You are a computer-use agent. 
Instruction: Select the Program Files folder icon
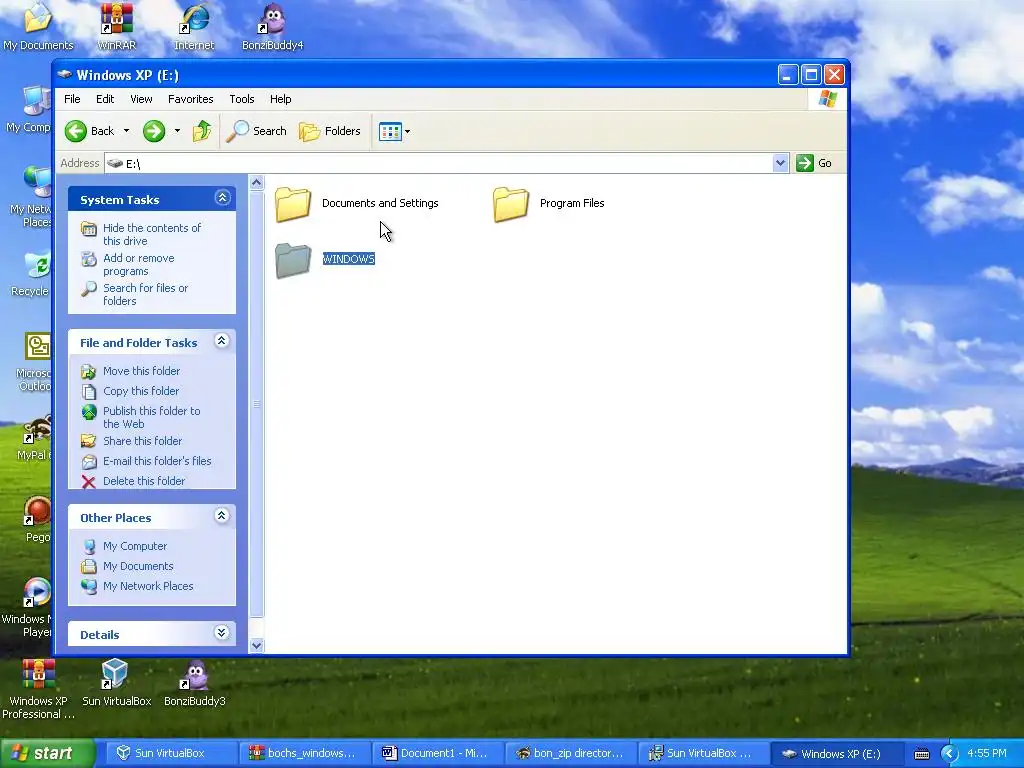[x=511, y=204]
